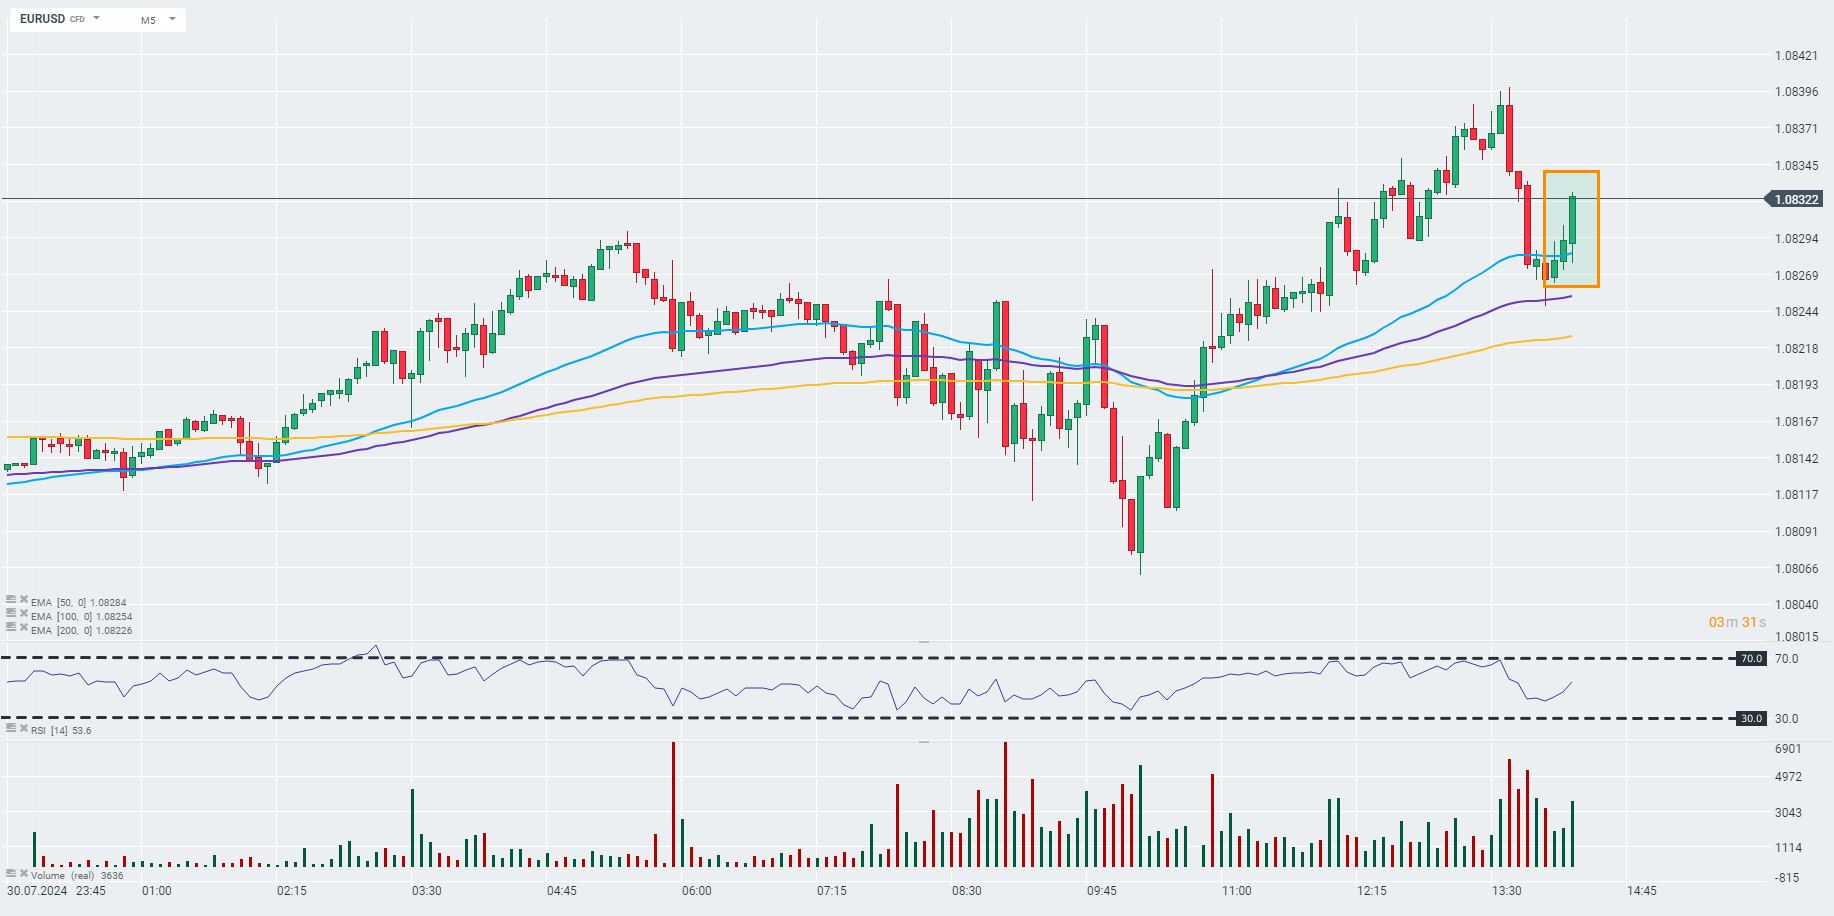Remove EMA 50 indicator via its X icon
Image resolution: width=1834 pixels, height=916 pixels.
(23, 600)
